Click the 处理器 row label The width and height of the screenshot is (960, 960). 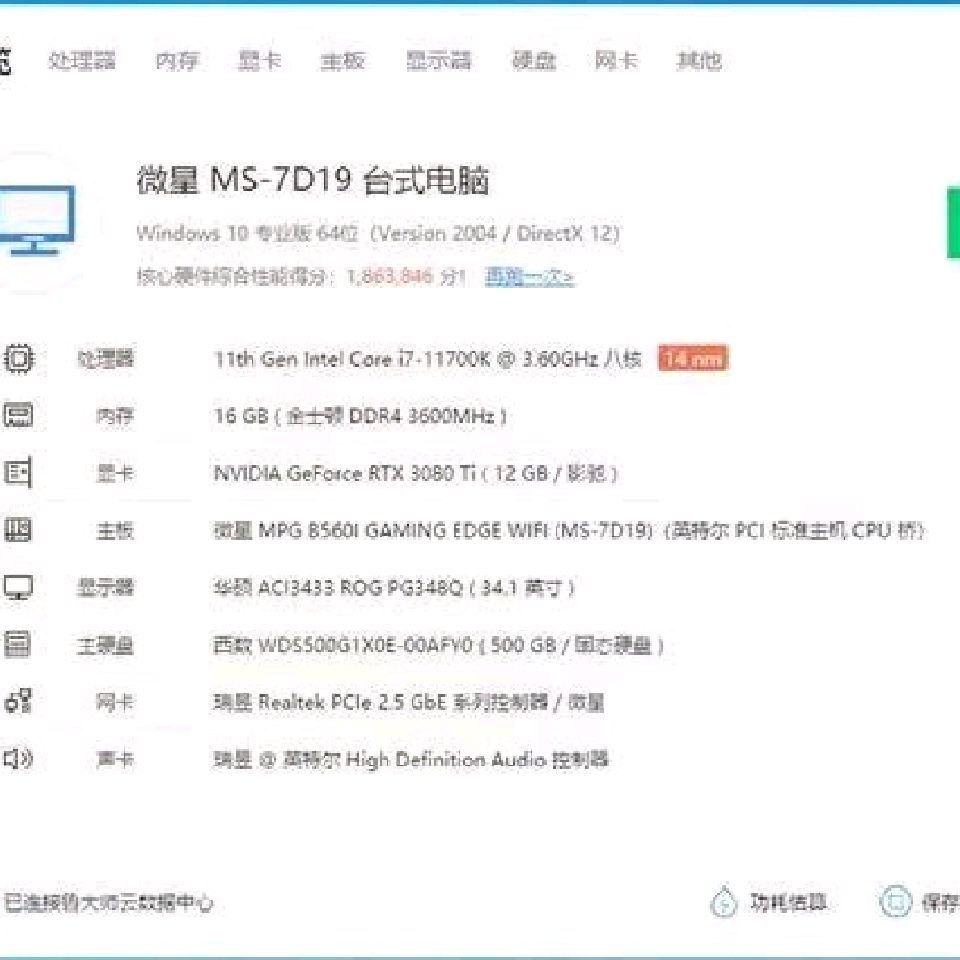(105, 359)
